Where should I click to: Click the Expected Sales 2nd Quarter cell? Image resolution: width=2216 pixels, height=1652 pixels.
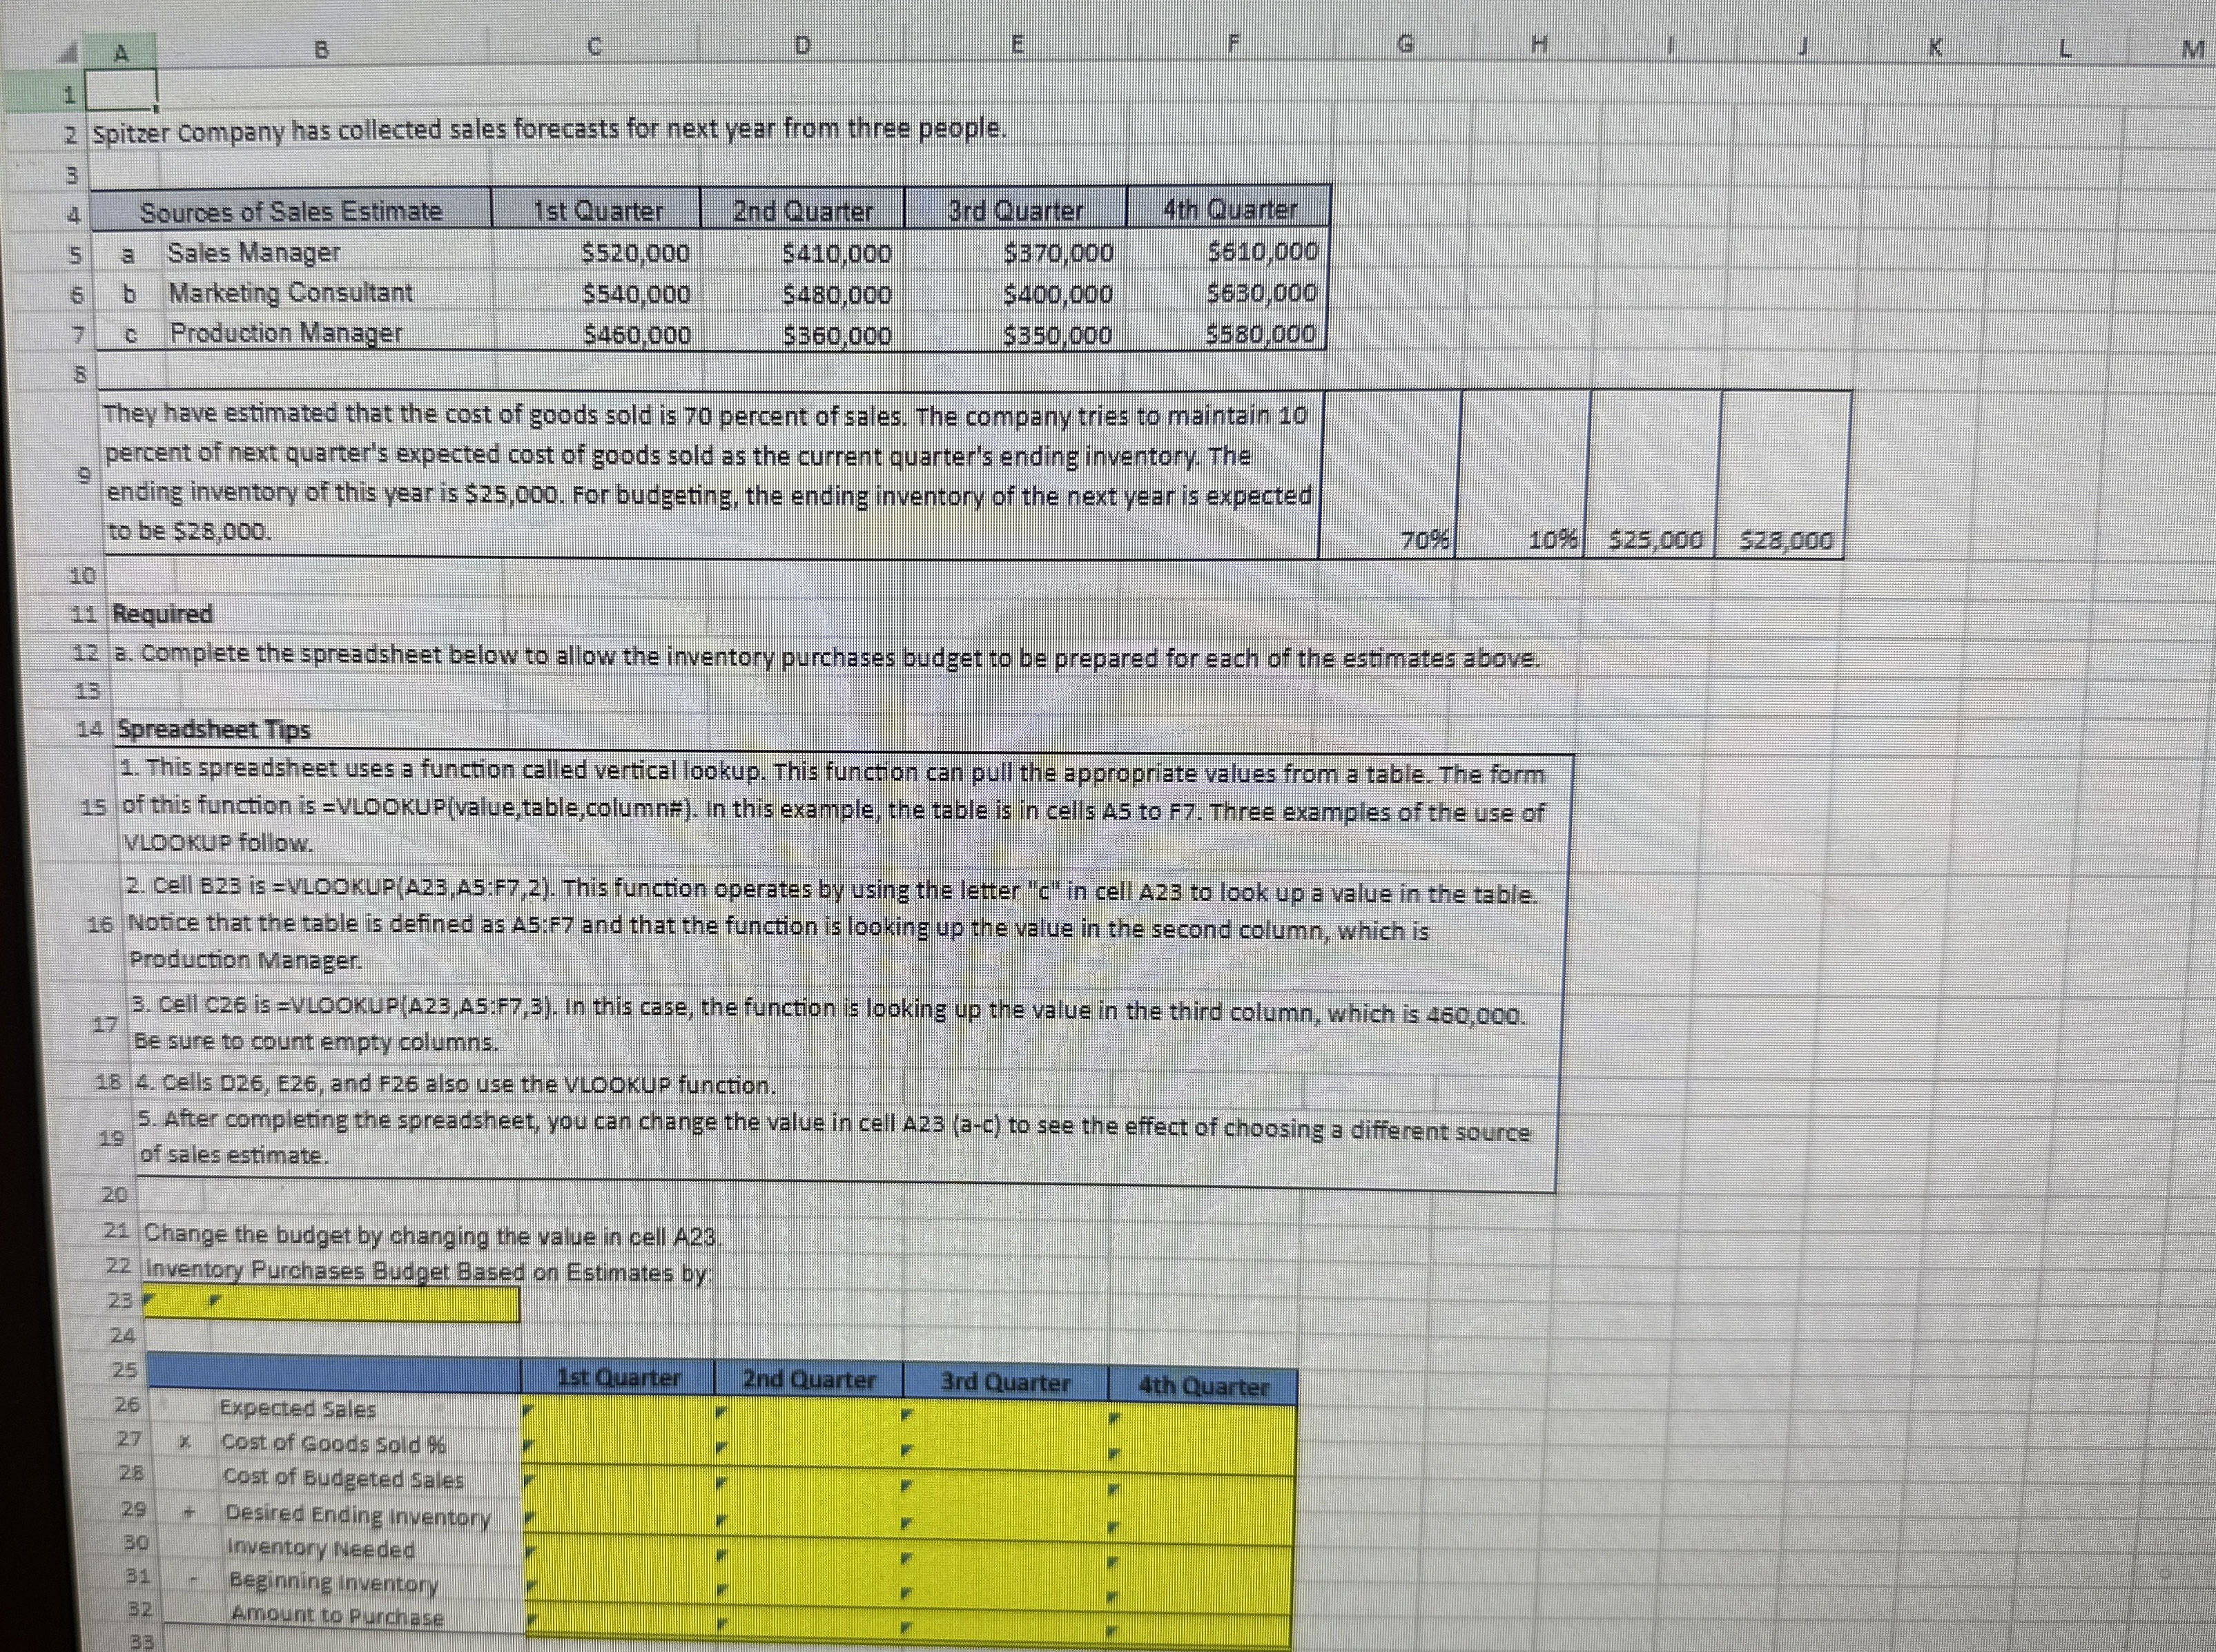point(808,1415)
